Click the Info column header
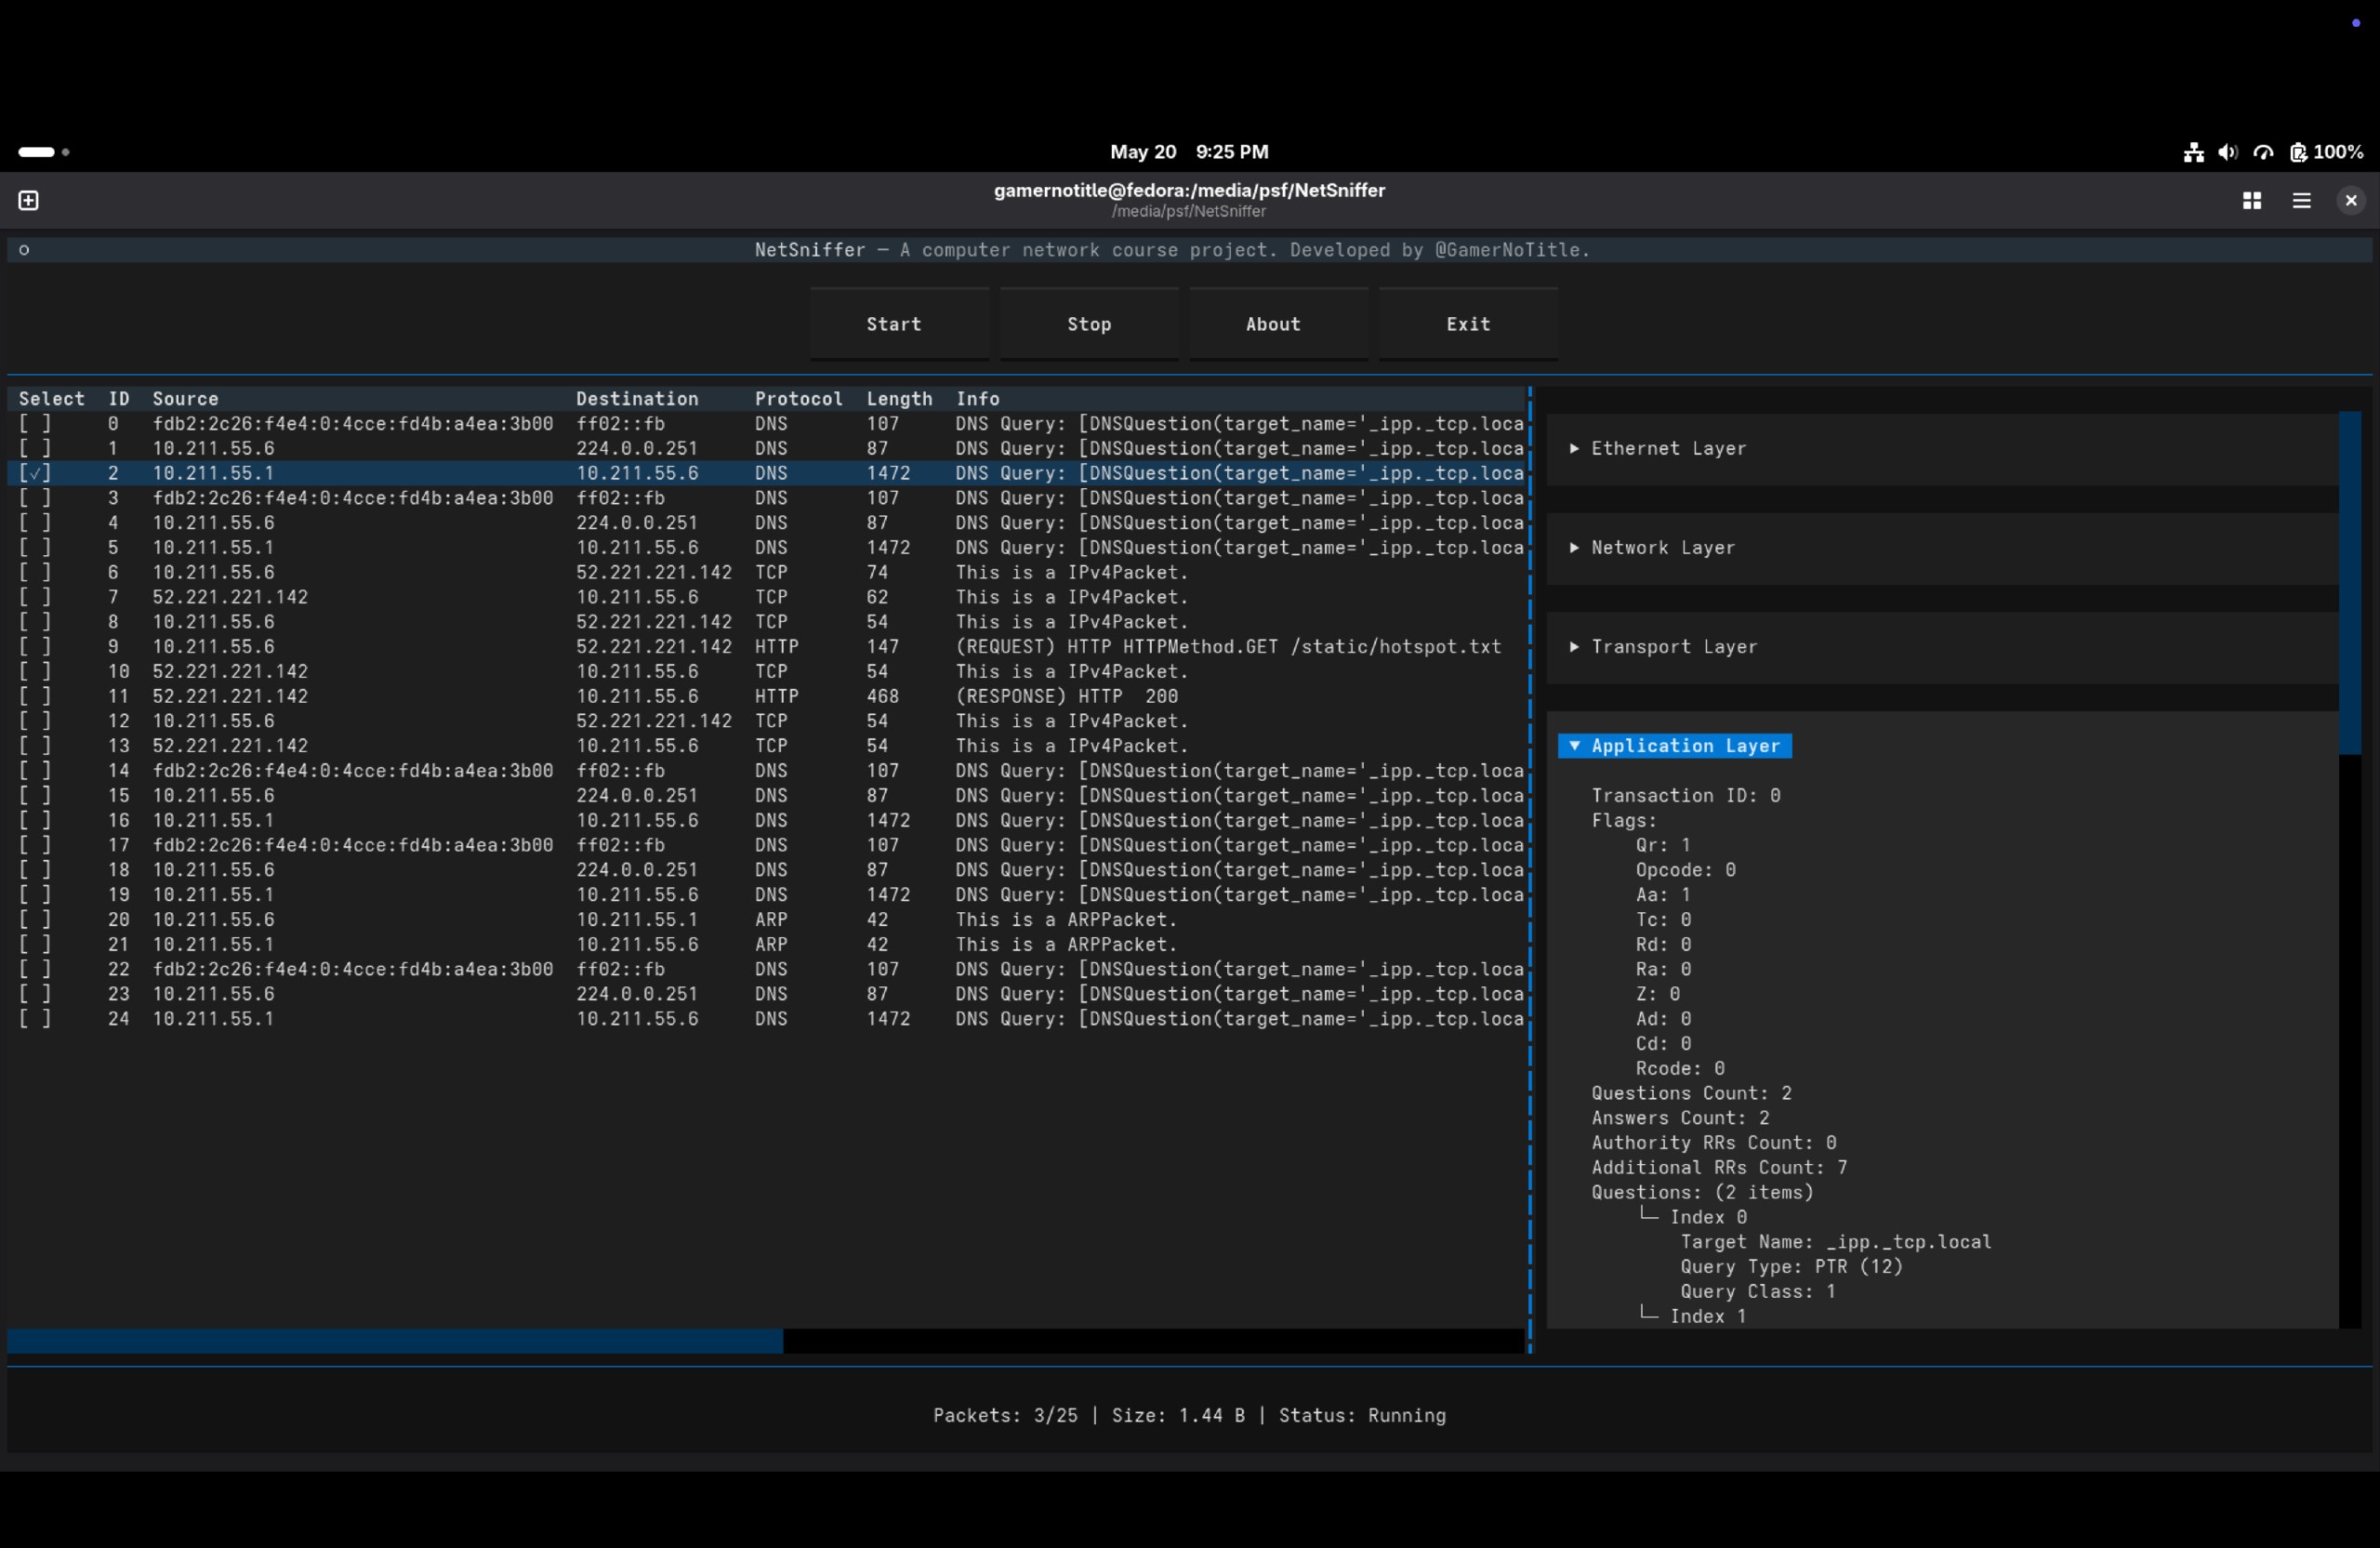This screenshot has height=1548, width=2380. coord(977,399)
